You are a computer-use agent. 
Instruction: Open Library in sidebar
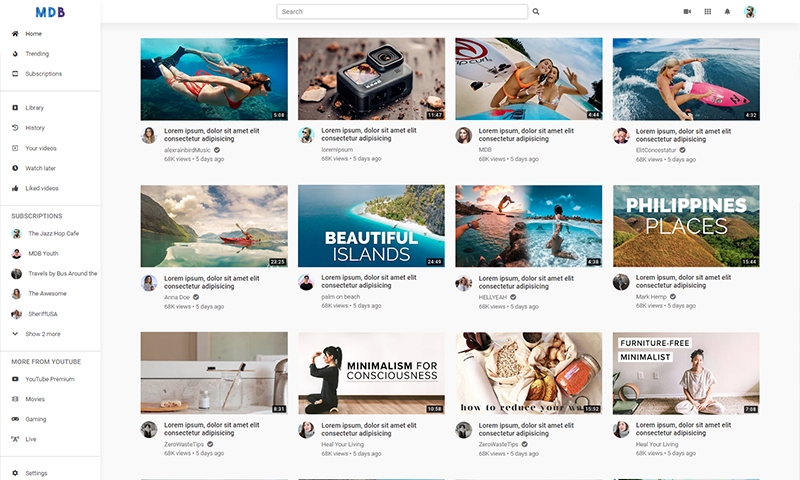[35, 108]
